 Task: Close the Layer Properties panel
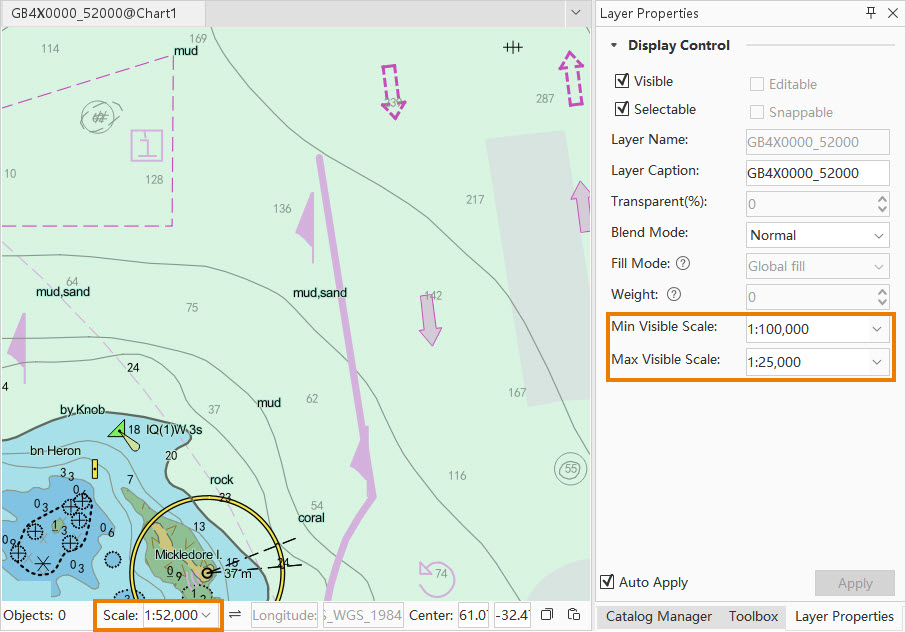[x=891, y=13]
